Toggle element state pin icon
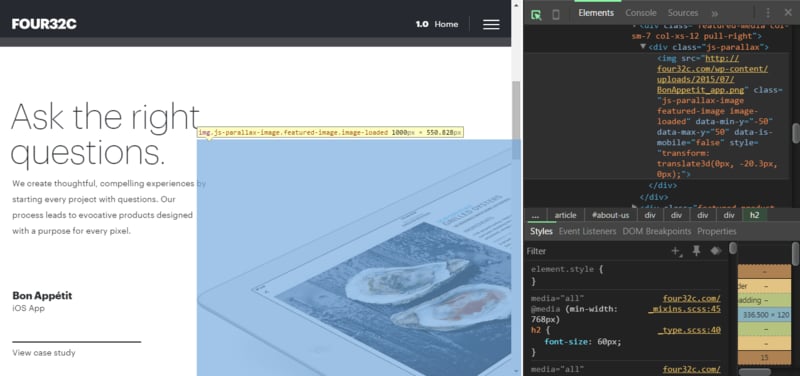Screen dimensions: 800x376 tap(696, 250)
